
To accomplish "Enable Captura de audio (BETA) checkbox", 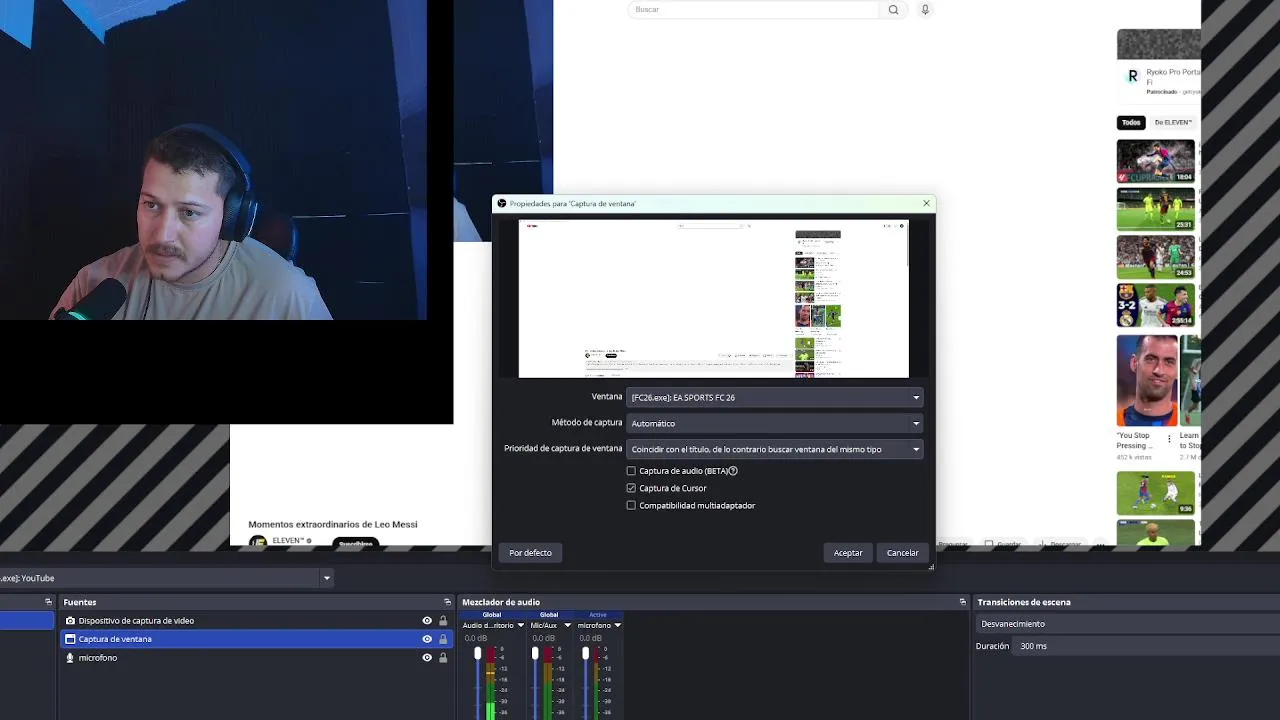I will point(631,471).
